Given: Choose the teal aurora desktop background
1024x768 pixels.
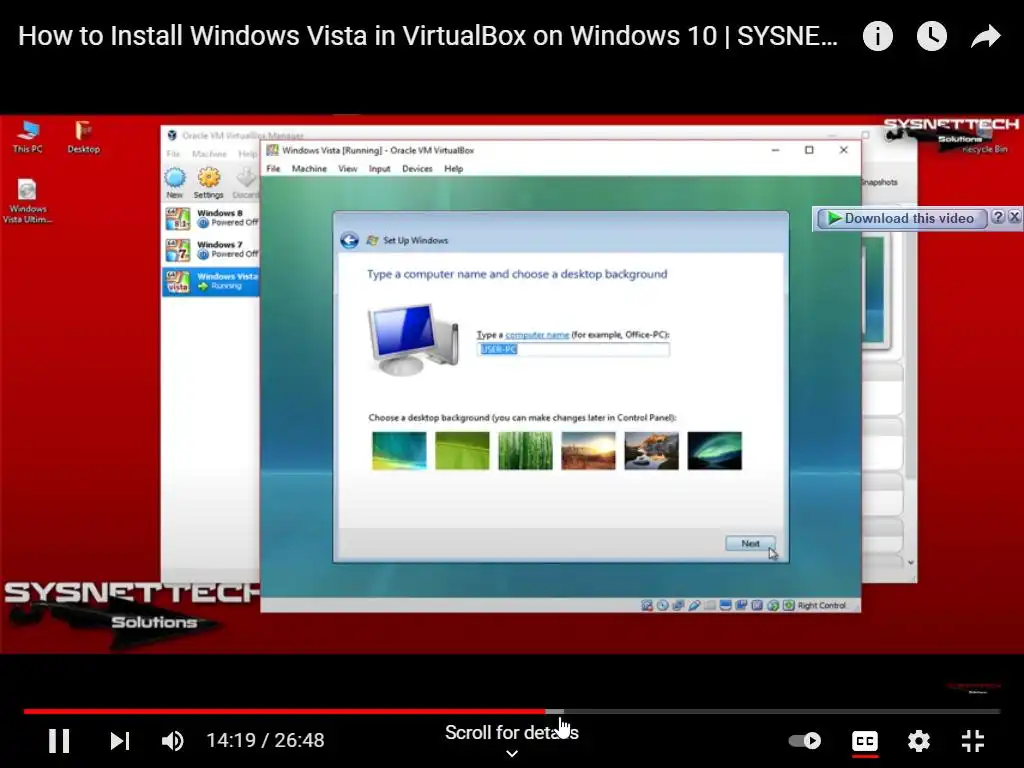Looking at the screenshot, I should (399, 451).
